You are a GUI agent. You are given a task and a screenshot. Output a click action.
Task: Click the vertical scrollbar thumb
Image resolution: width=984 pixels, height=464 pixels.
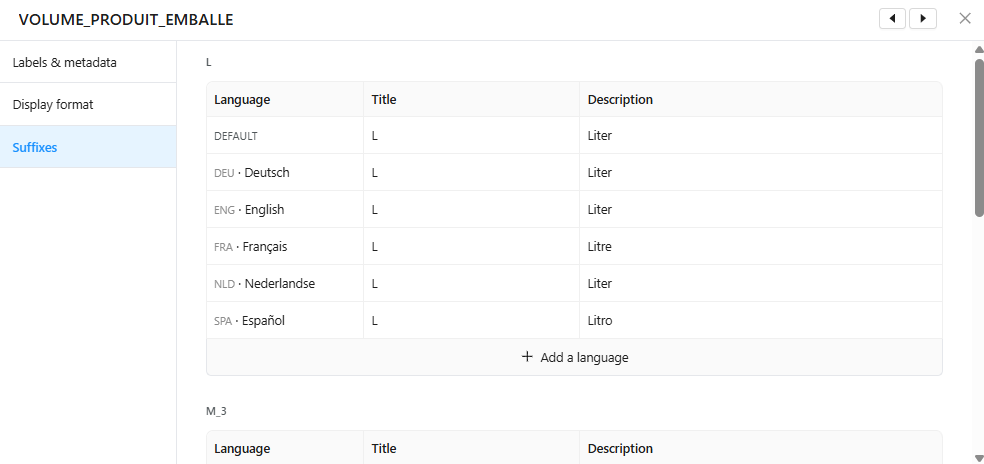click(x=978, y=138)
